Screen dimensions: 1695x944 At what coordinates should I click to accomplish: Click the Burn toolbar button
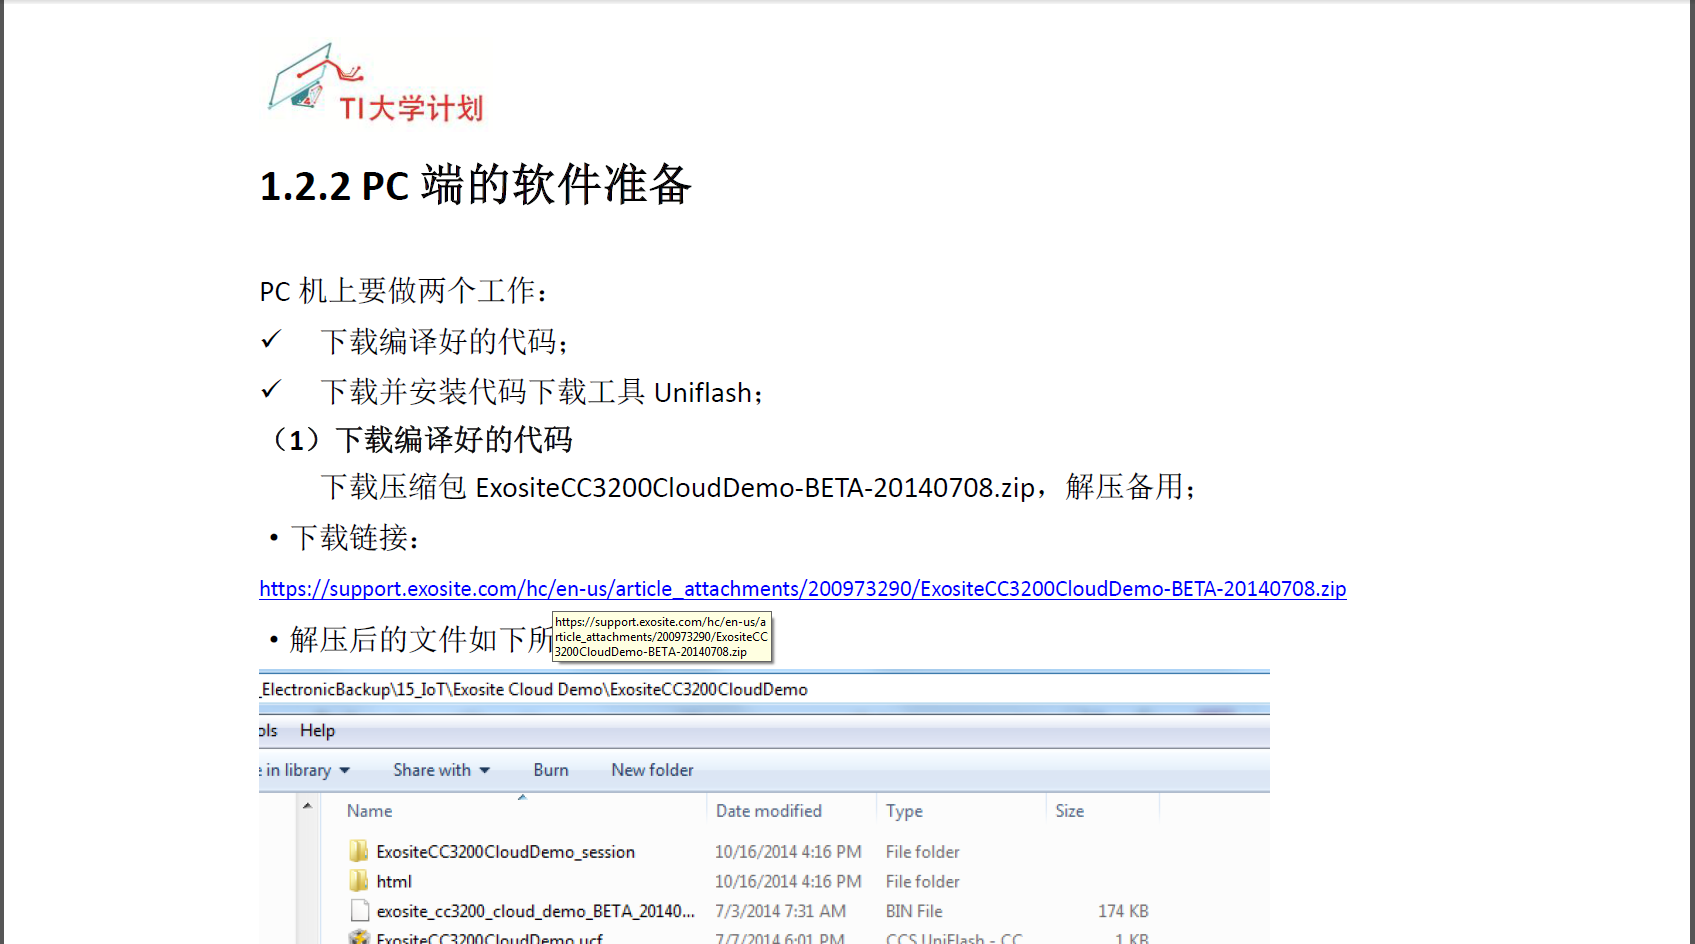(551, 770)
